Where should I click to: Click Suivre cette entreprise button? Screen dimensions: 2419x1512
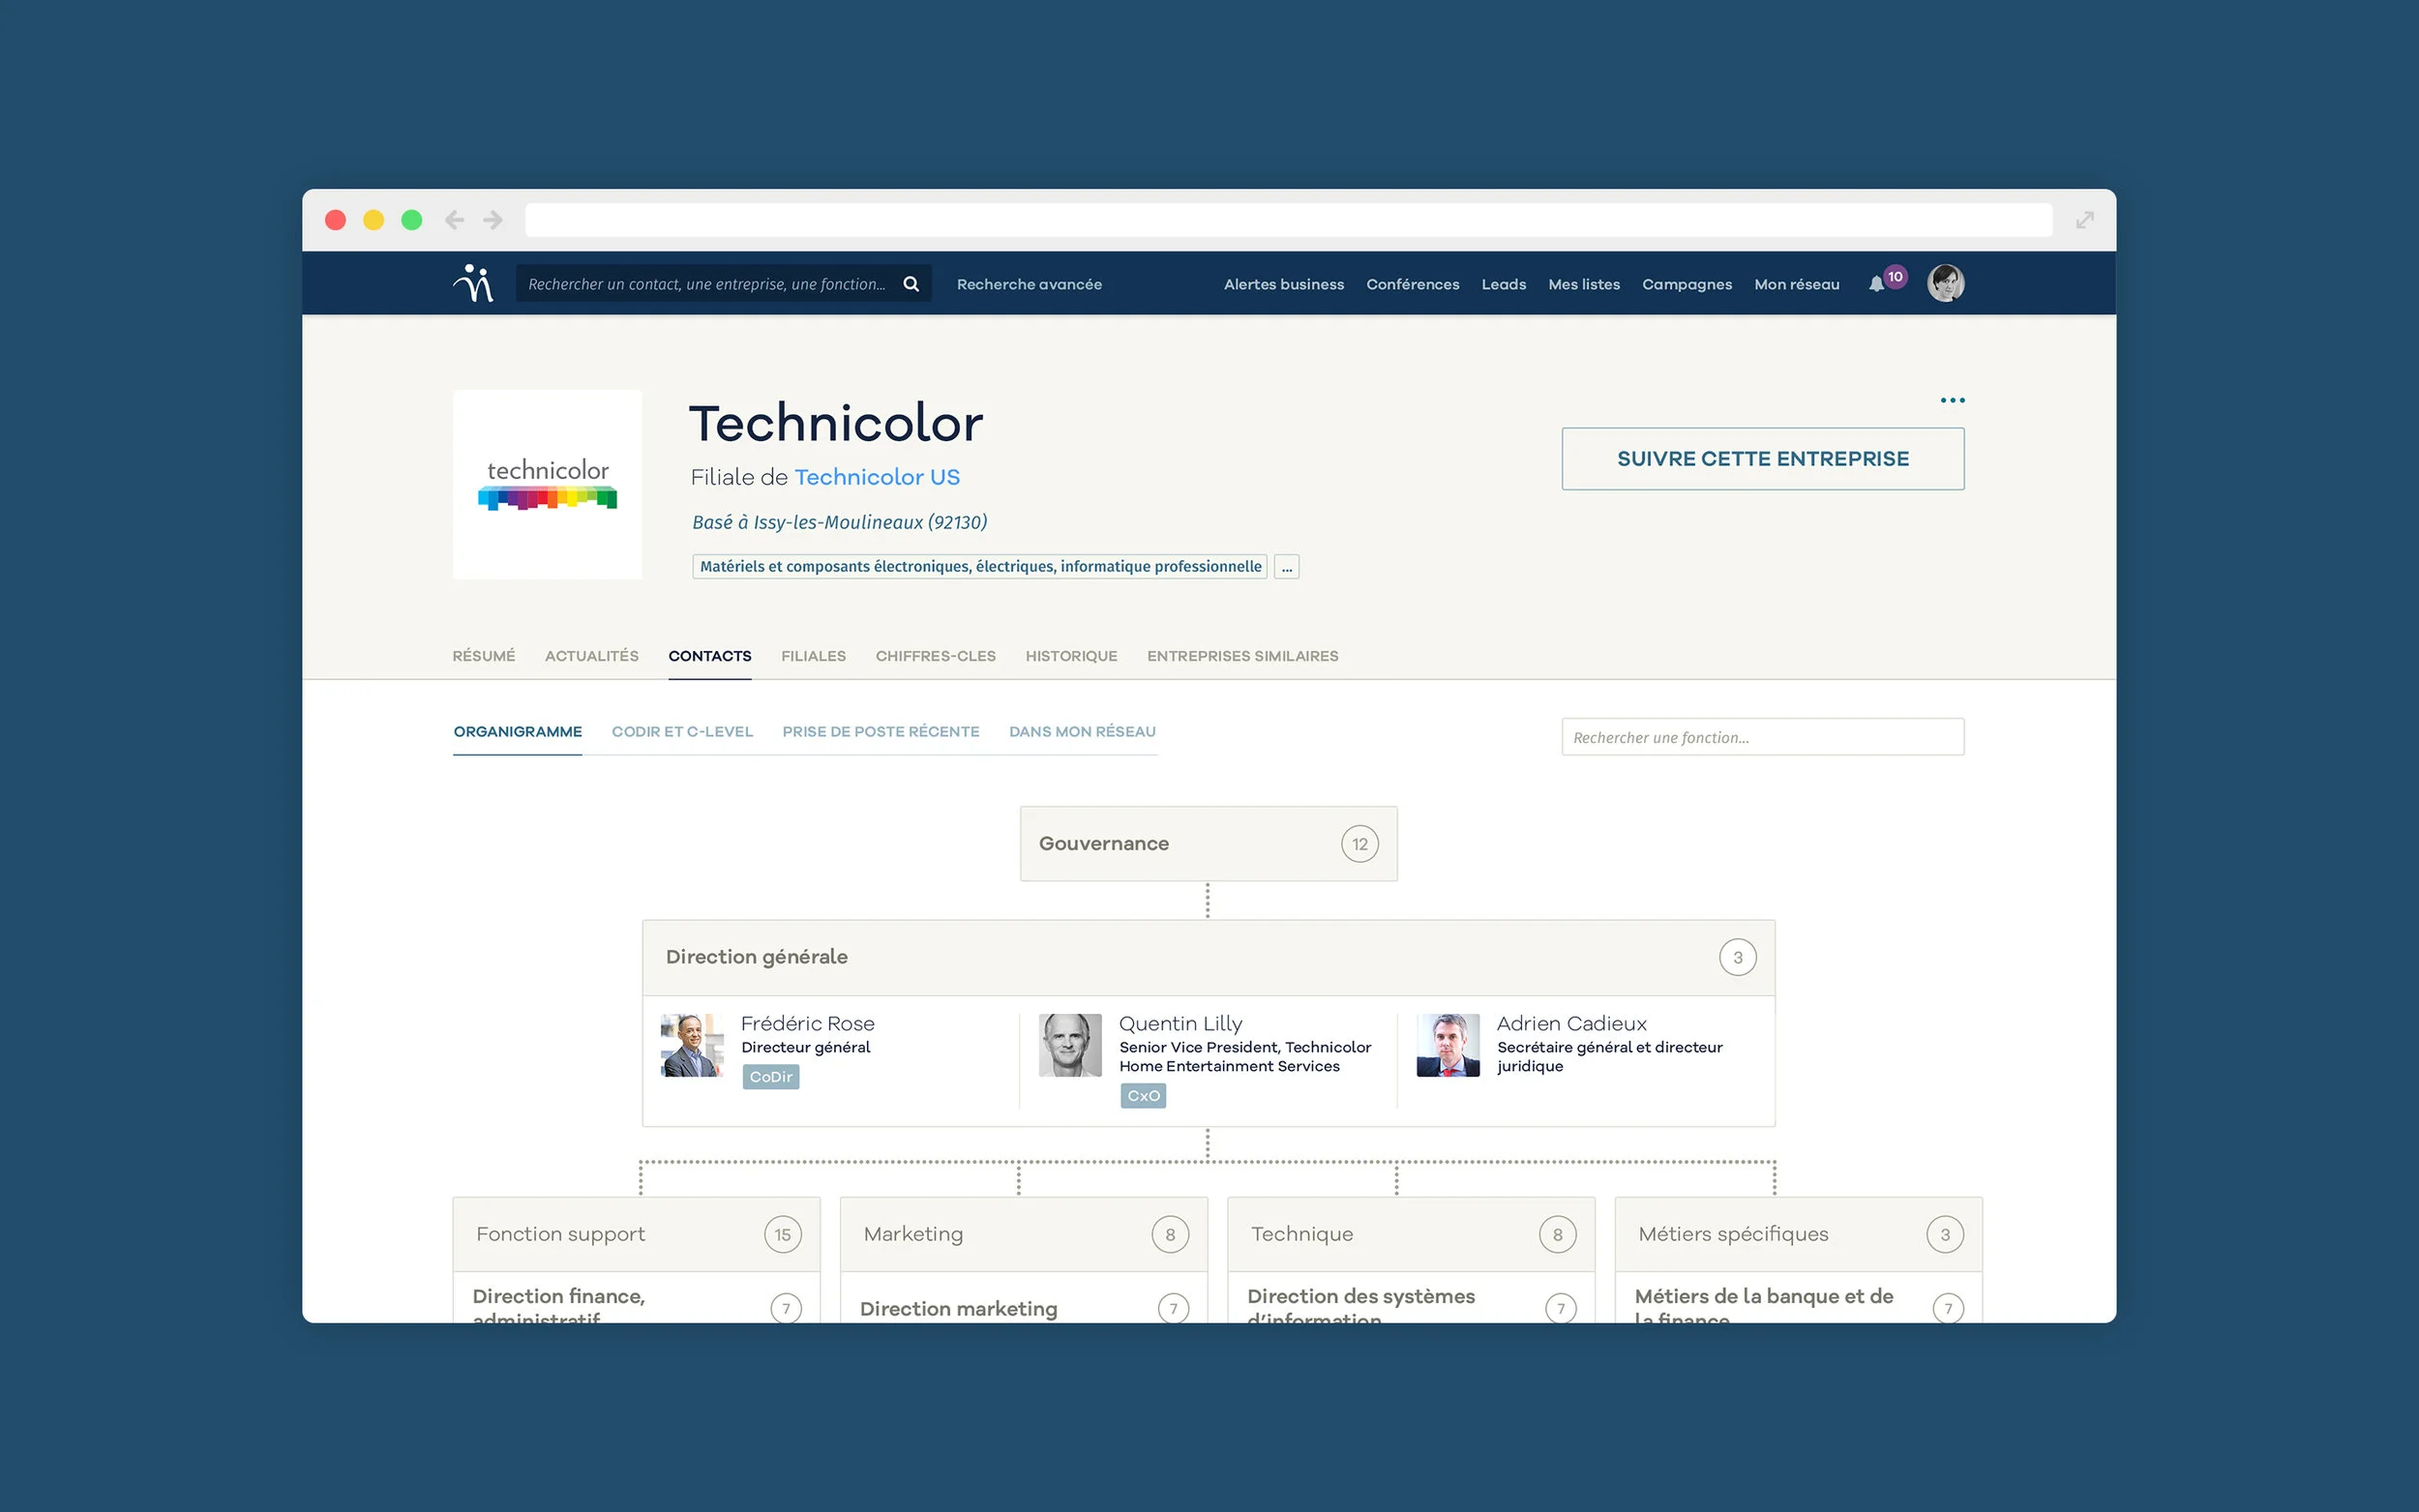click(1763, 459)
